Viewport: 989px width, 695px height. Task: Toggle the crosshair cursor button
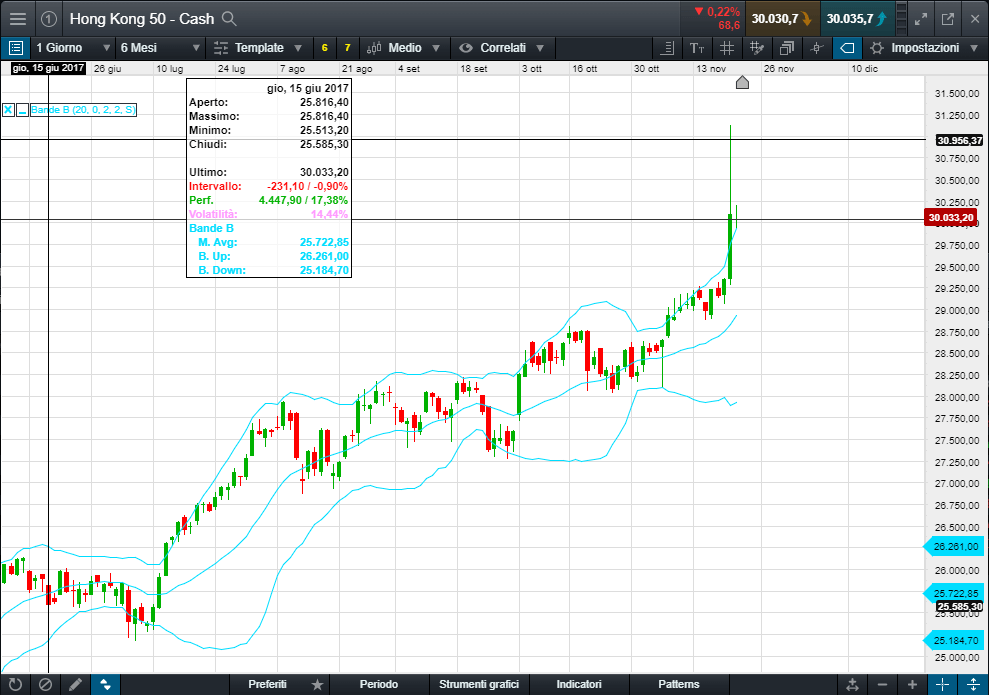pos(817,48)
